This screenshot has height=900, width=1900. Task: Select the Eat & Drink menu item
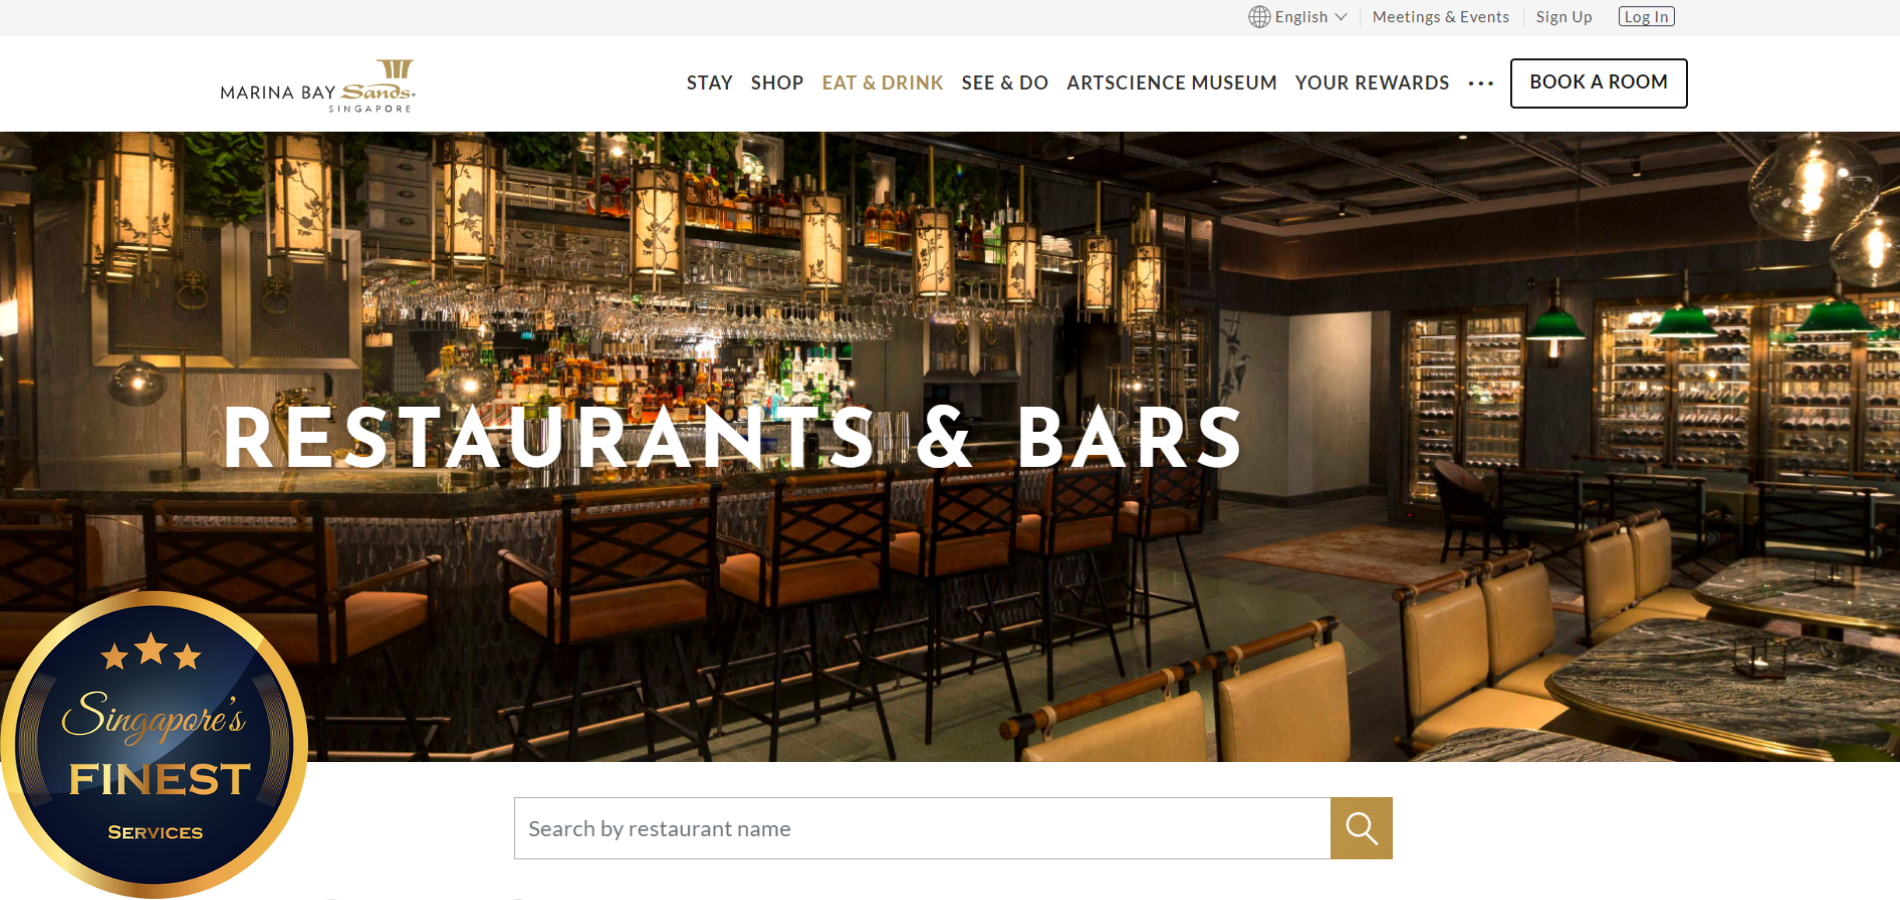(x=882, y=83)
